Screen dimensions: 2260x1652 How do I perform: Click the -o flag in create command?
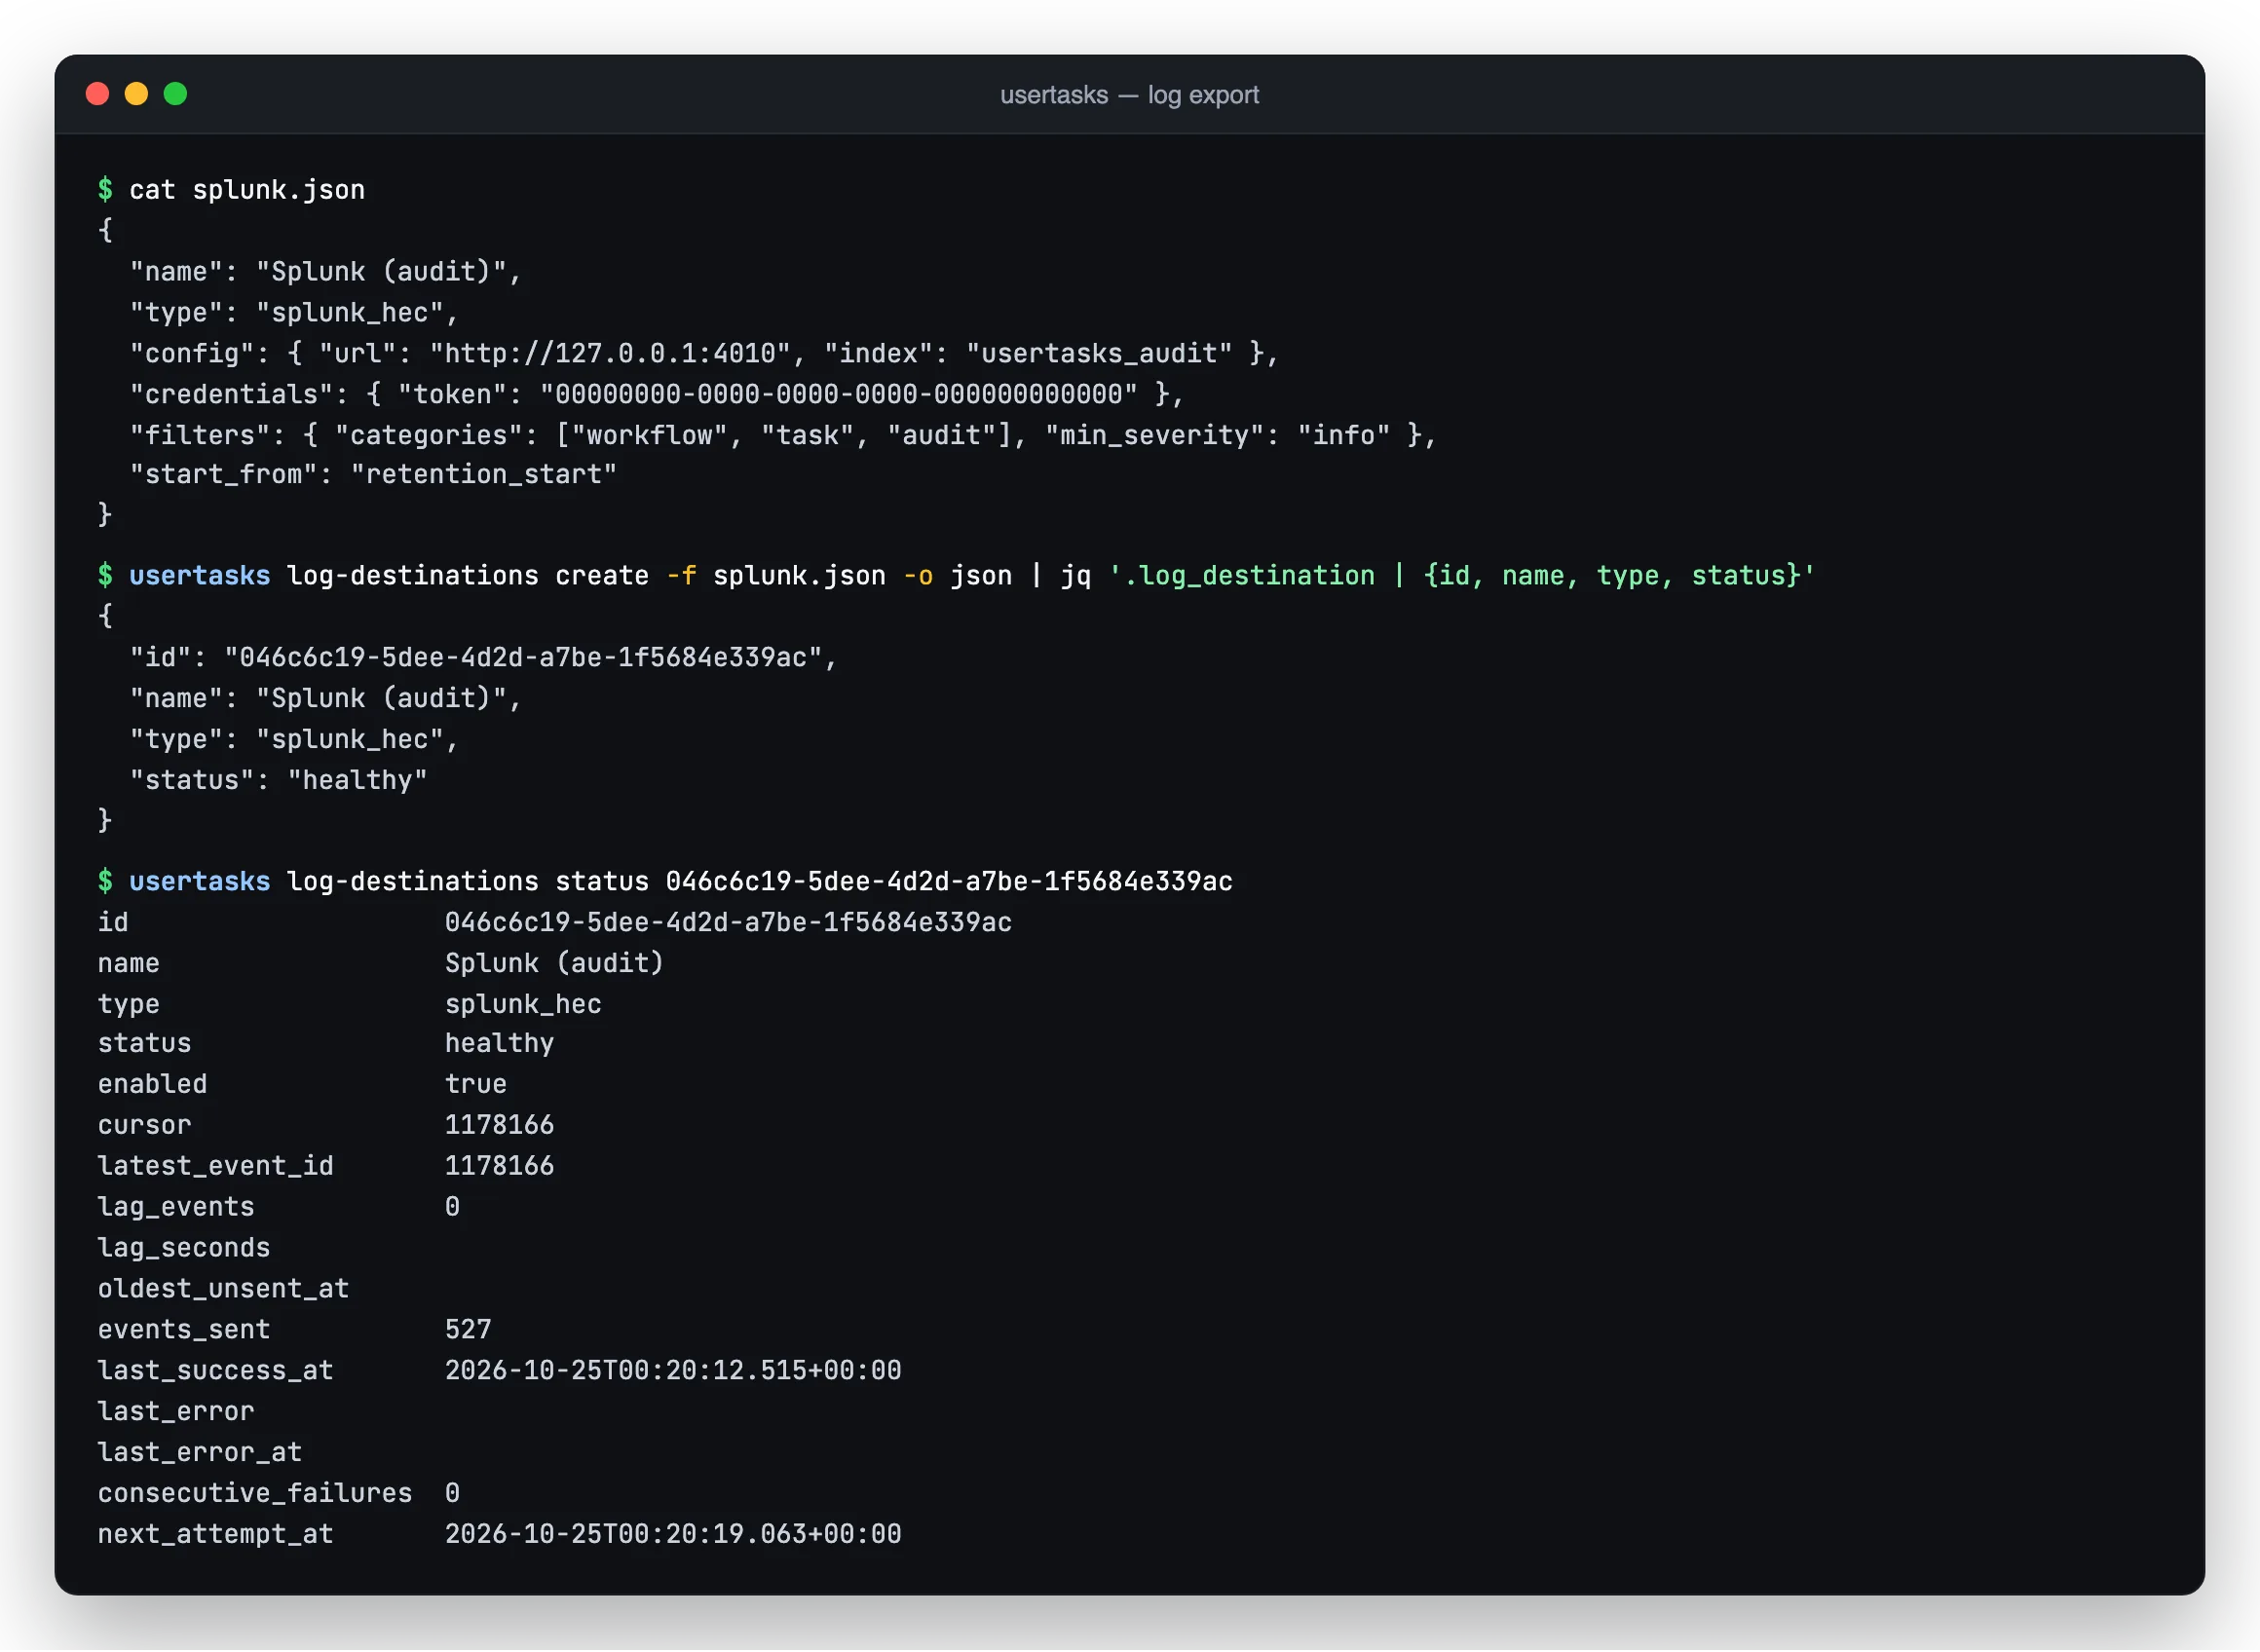point(918,576)
